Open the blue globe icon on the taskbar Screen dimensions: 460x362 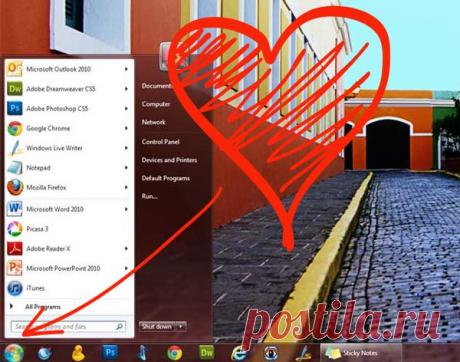pos(45,353)
